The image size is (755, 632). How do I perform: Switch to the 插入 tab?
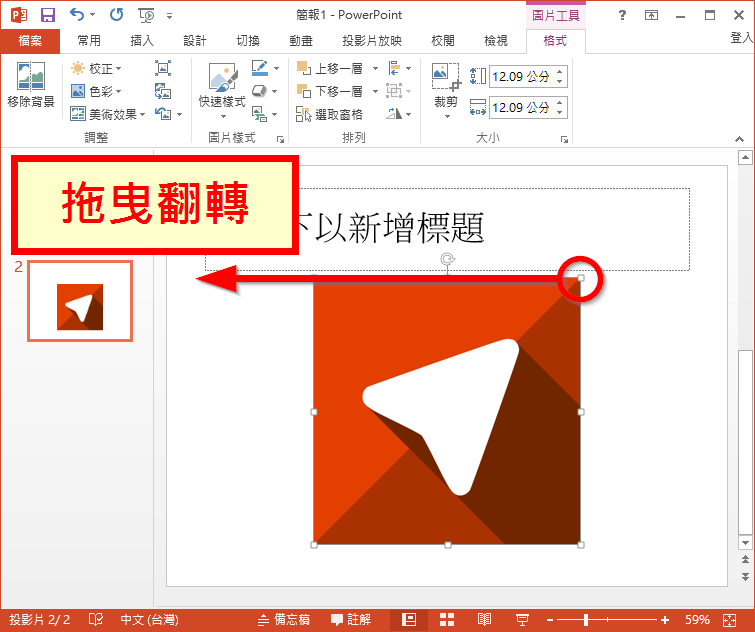coord(142,41)
